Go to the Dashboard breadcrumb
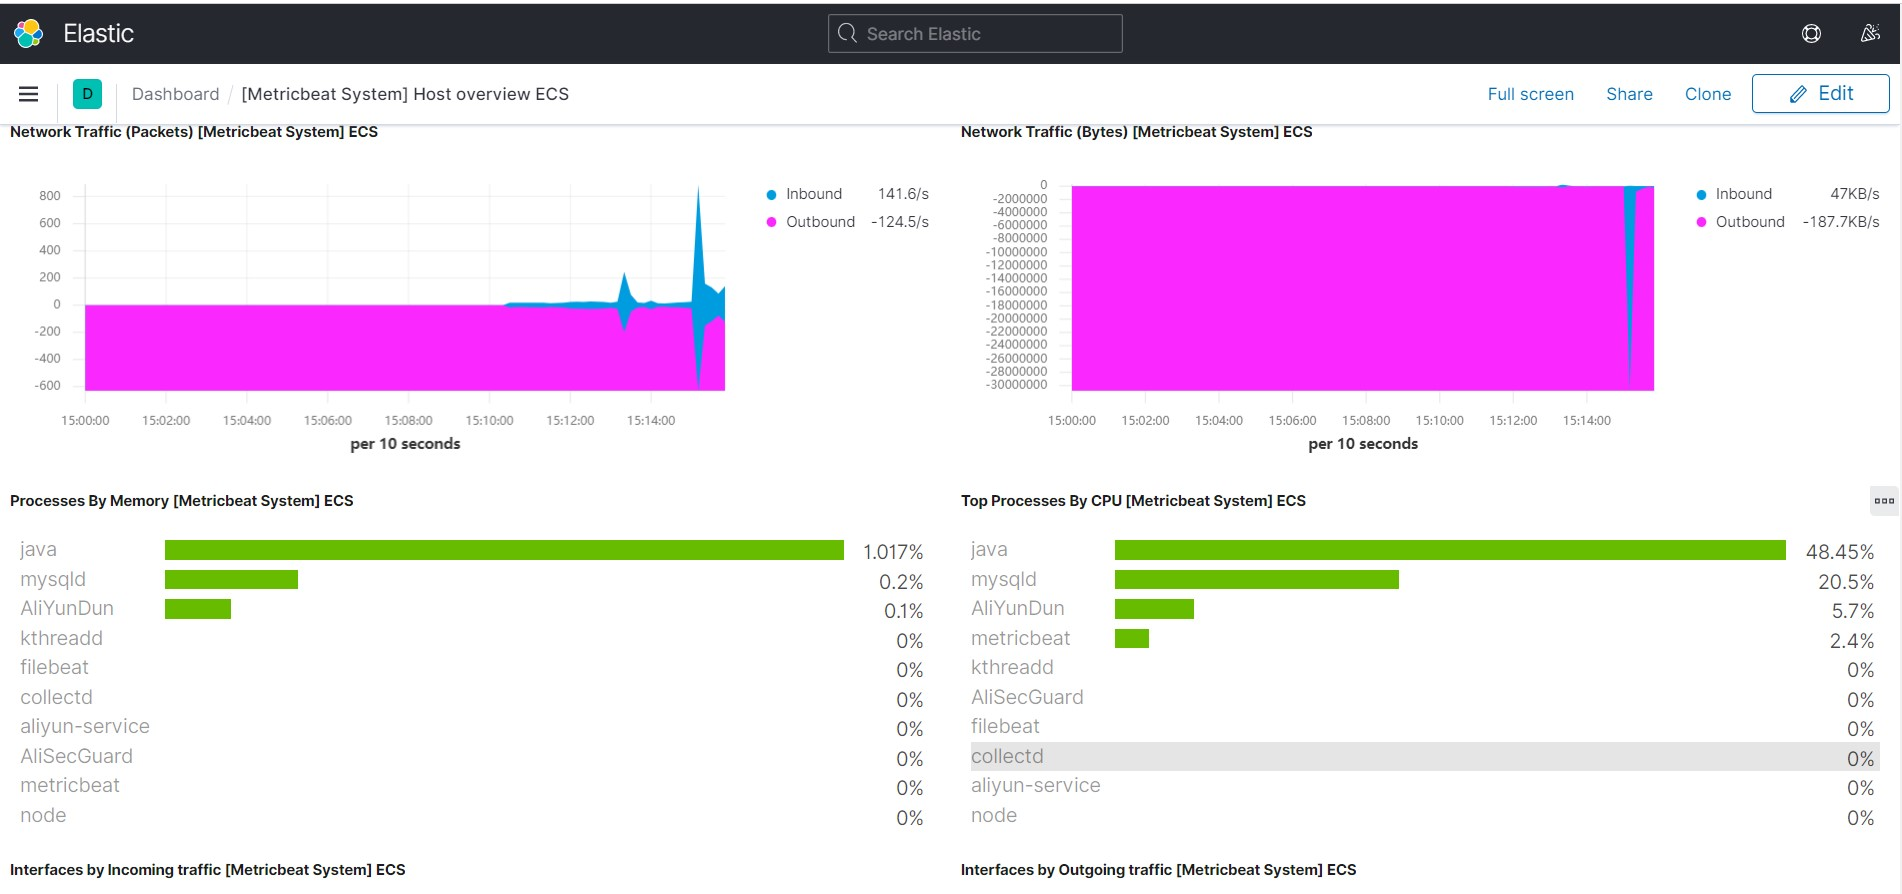Image resolution: width=1902 pixels, height=894 pixels. click(x=175, y=94)
